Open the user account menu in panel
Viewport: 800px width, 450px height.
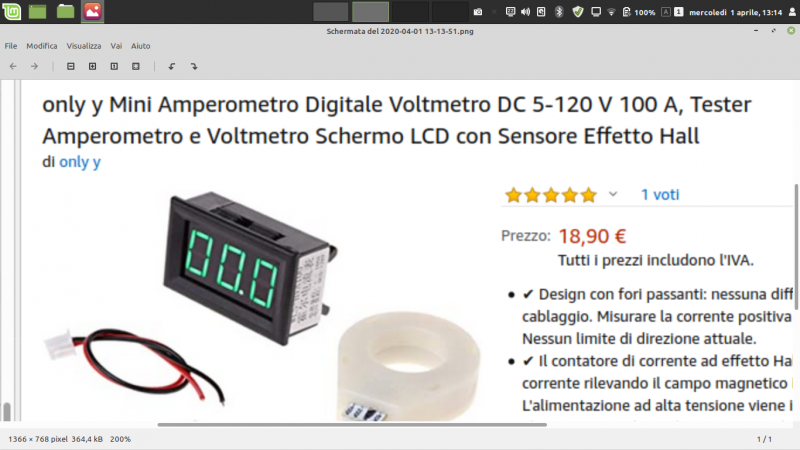click(x=792, y=12)
